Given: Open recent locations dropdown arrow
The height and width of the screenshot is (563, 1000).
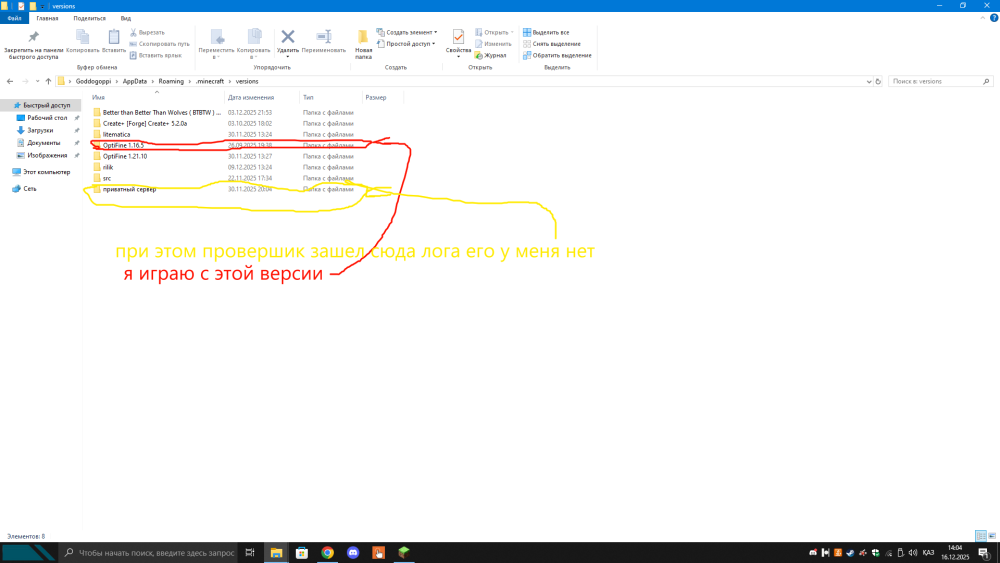Looking at the screenshot, I should 37,82.
